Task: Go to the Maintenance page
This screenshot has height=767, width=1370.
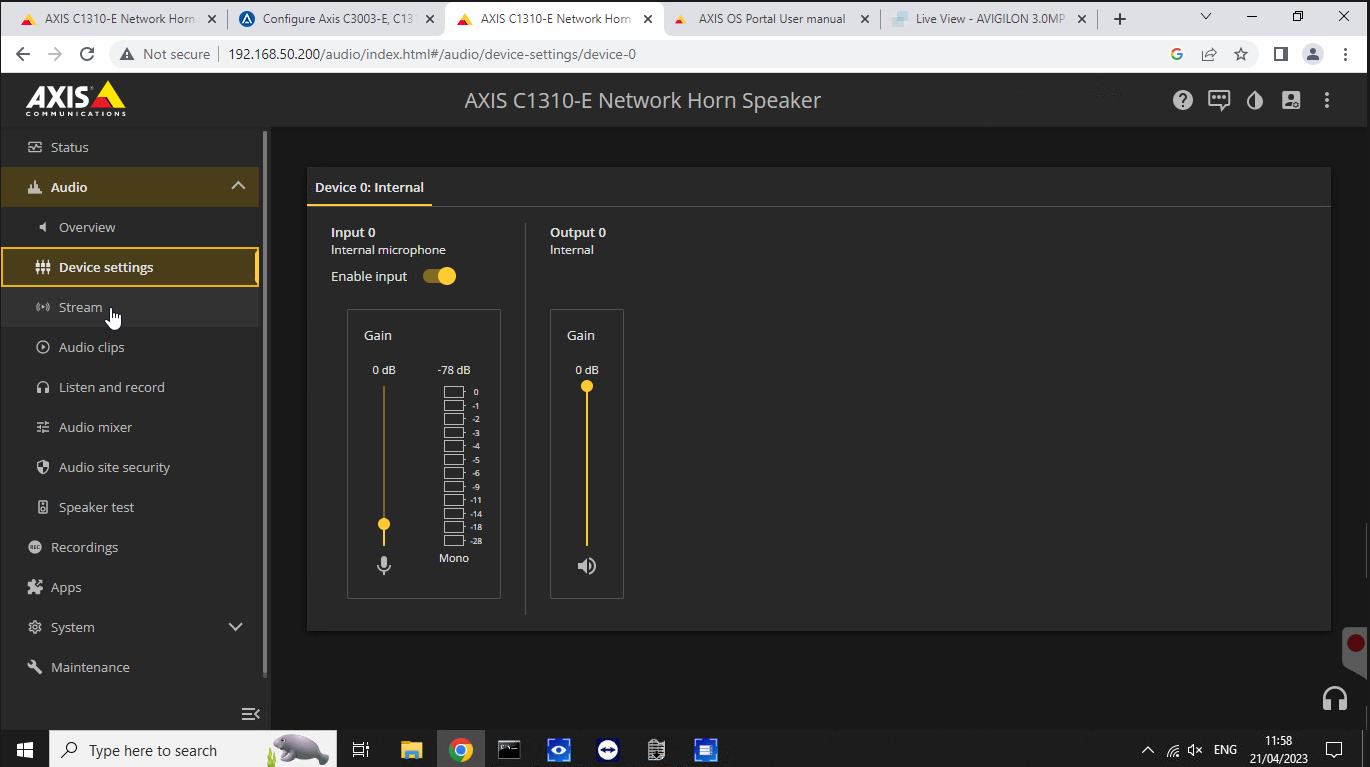Action: [x=90, y=667]
